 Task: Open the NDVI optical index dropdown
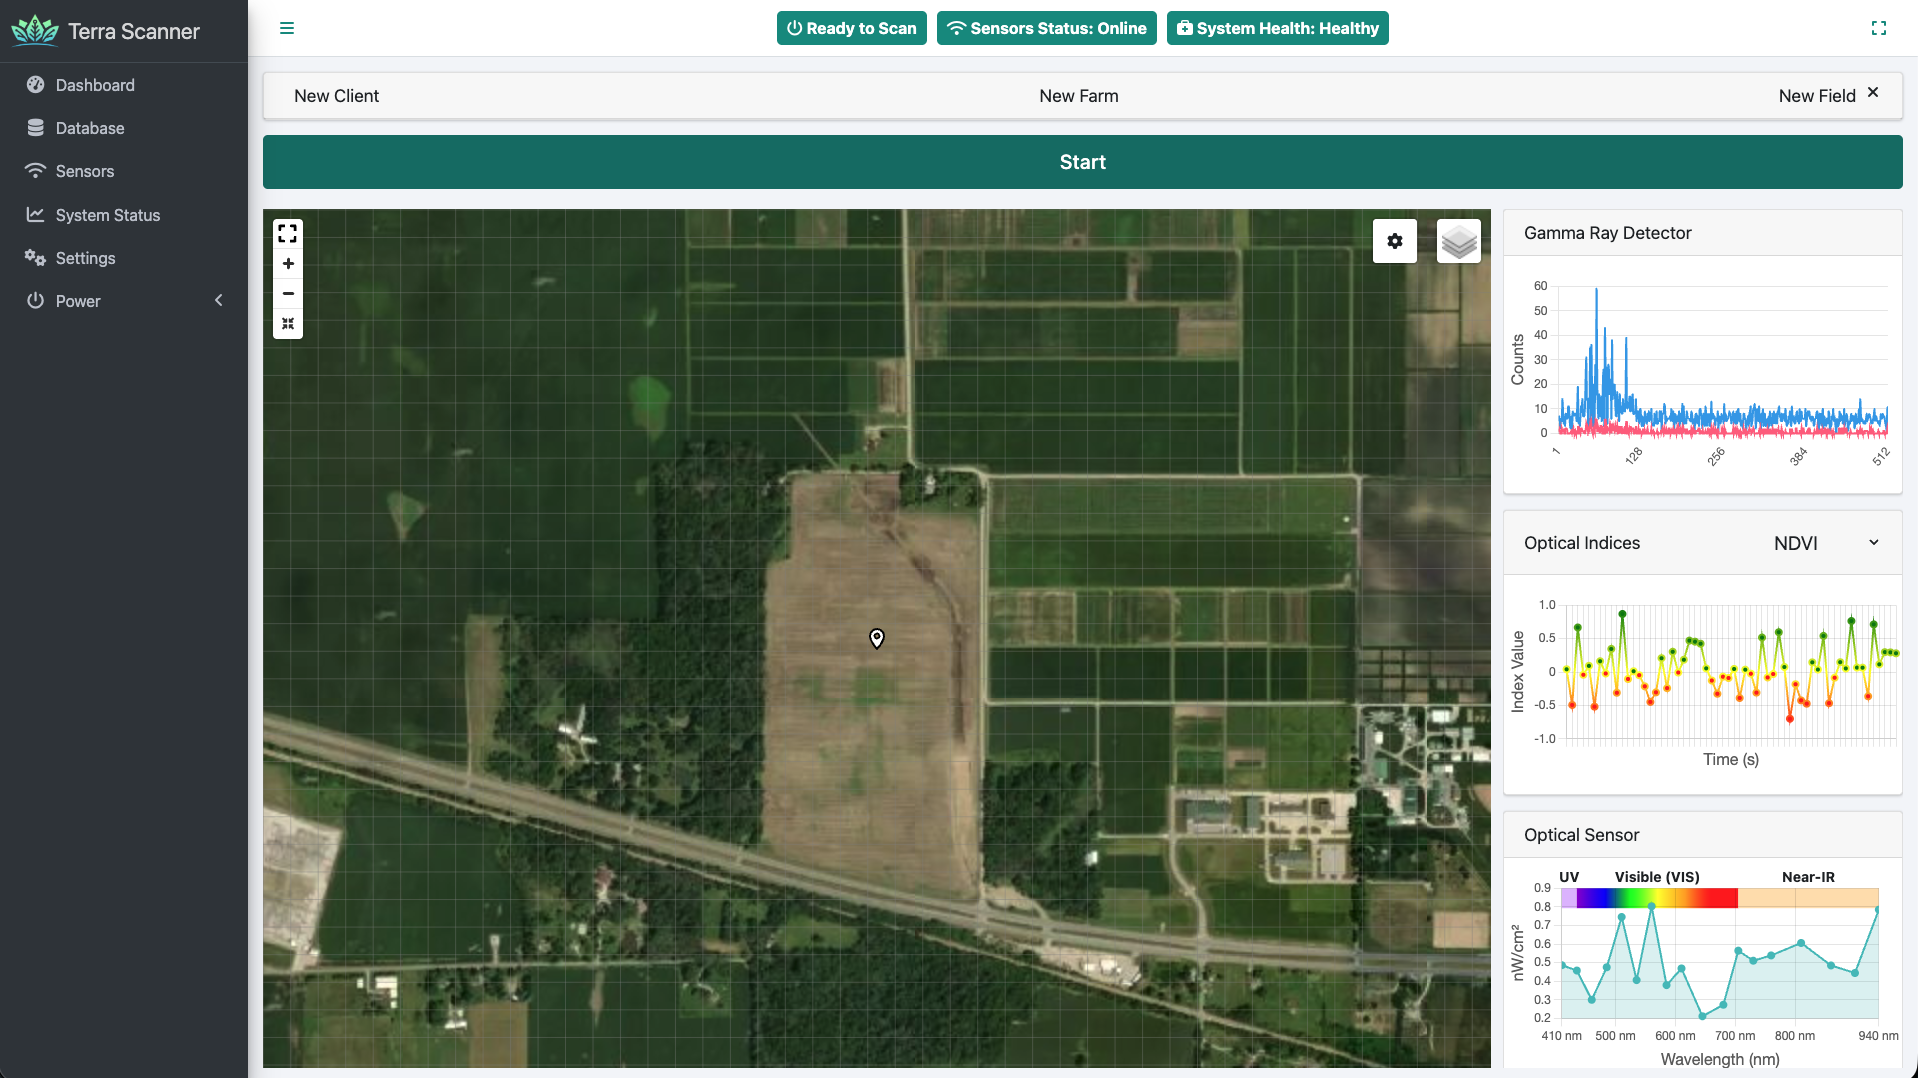click(1824, 542)
